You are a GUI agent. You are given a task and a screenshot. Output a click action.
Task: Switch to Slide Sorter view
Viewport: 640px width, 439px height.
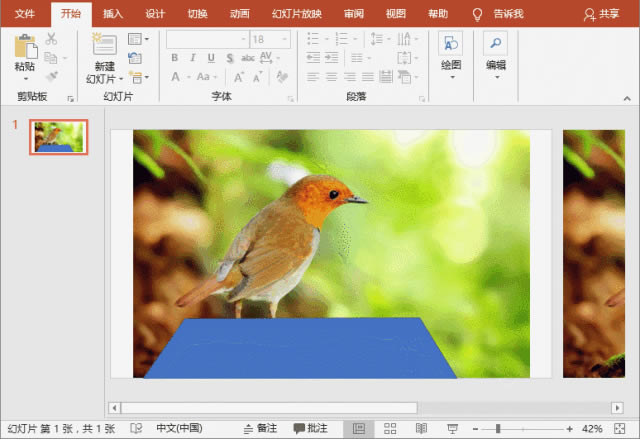389,428
